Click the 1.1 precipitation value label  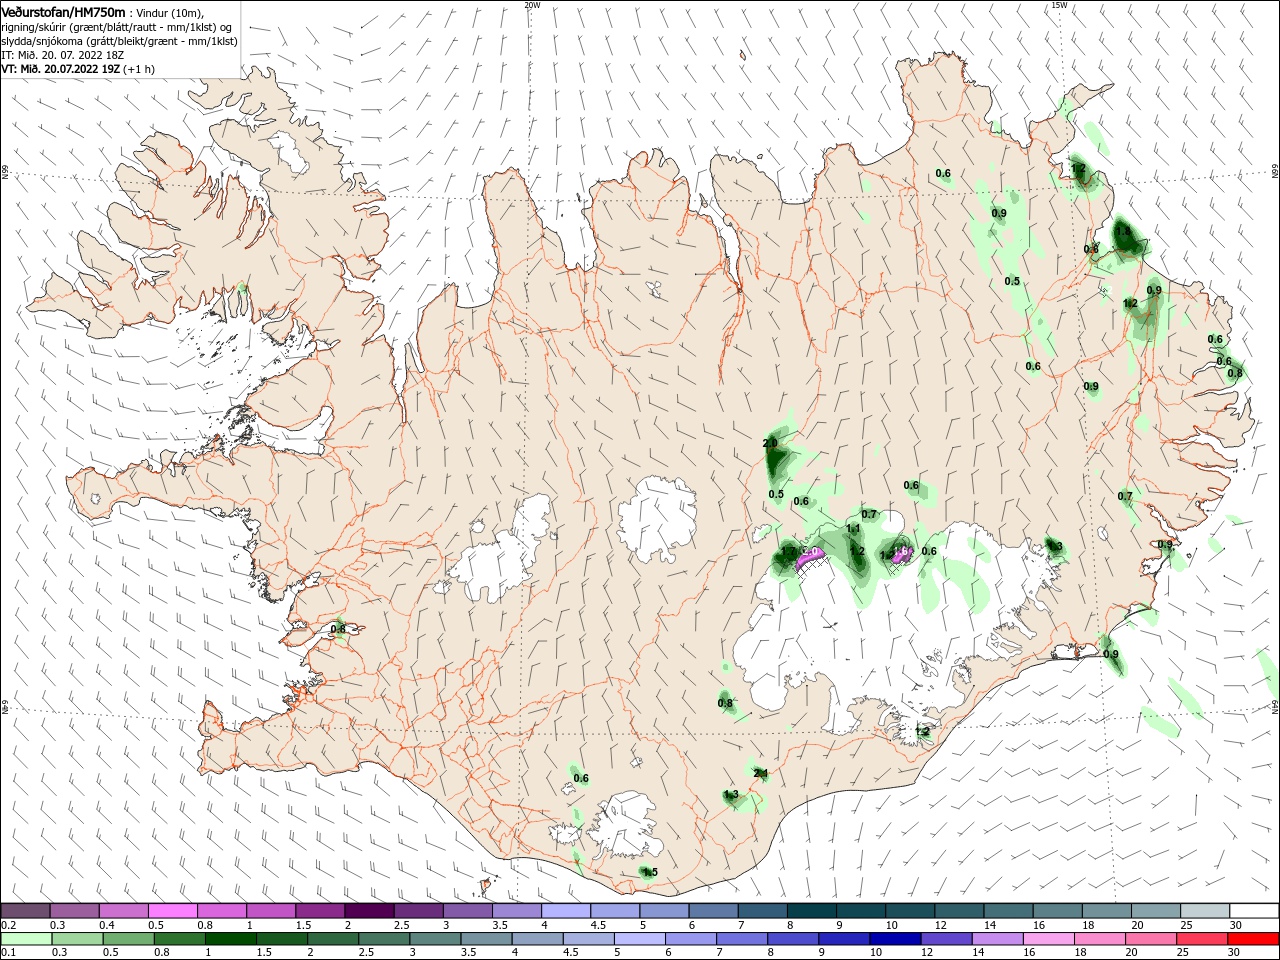[x=853, y=529]
